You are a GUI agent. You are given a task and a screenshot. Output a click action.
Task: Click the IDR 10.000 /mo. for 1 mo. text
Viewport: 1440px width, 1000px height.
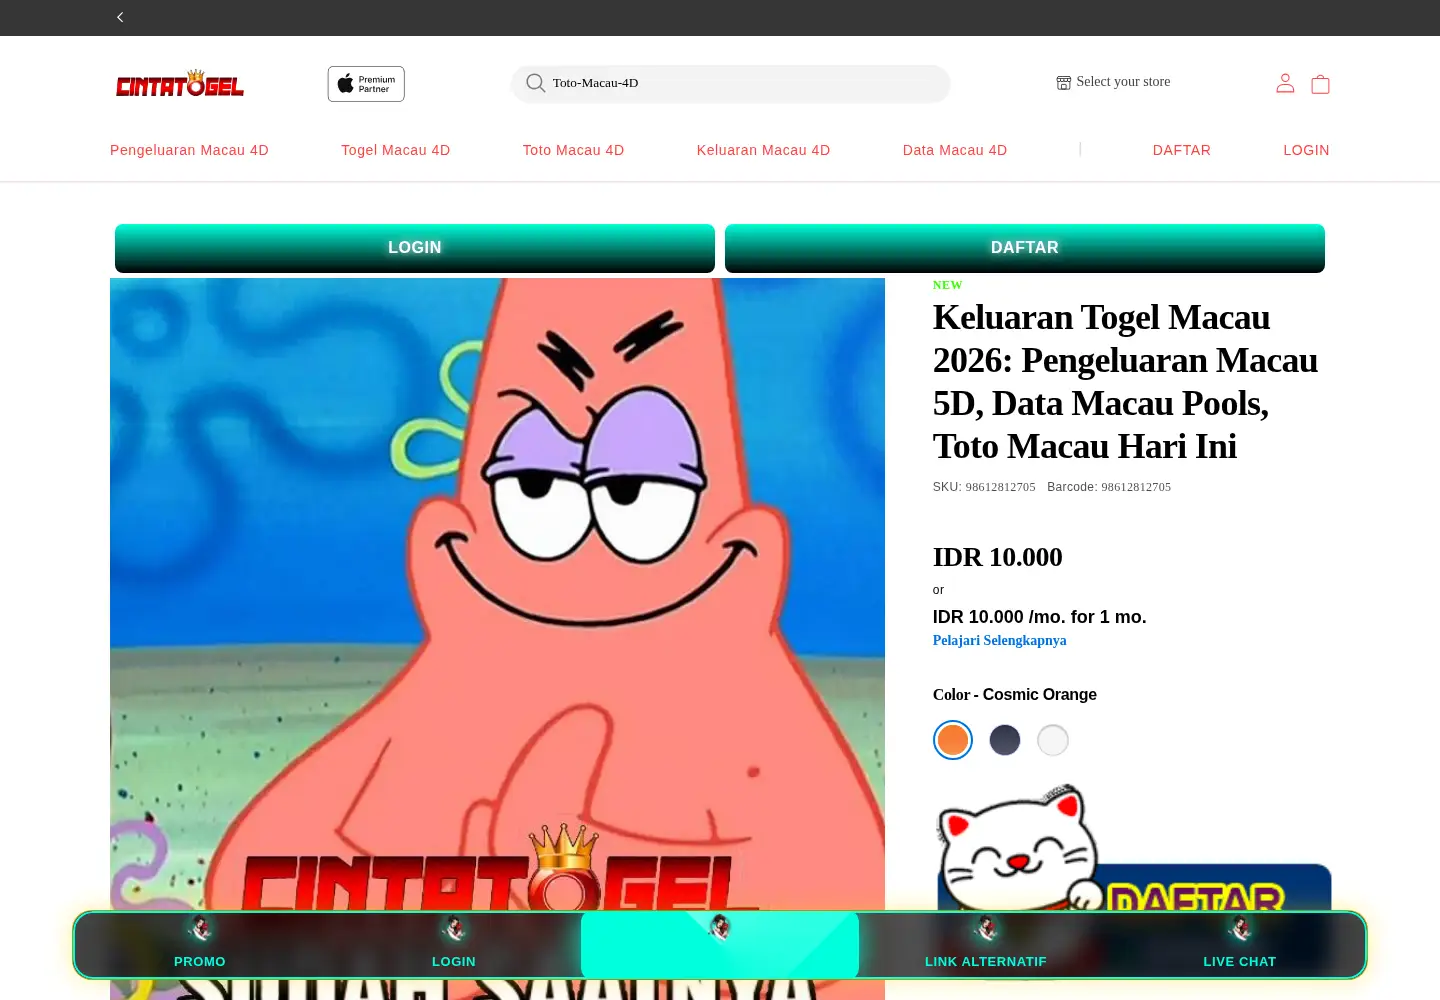[1040, 617]
